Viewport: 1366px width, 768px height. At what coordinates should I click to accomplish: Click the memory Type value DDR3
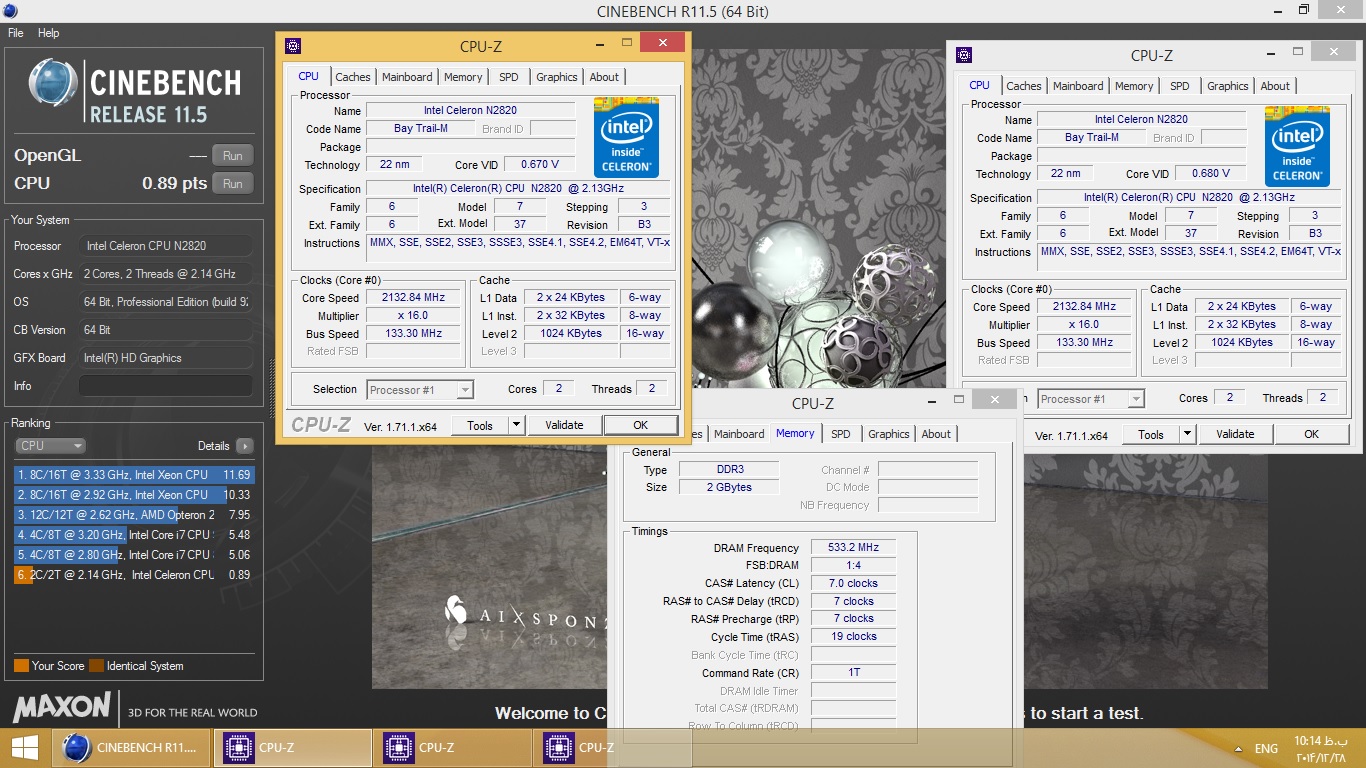pyautogui.click(x=728, y=470)
